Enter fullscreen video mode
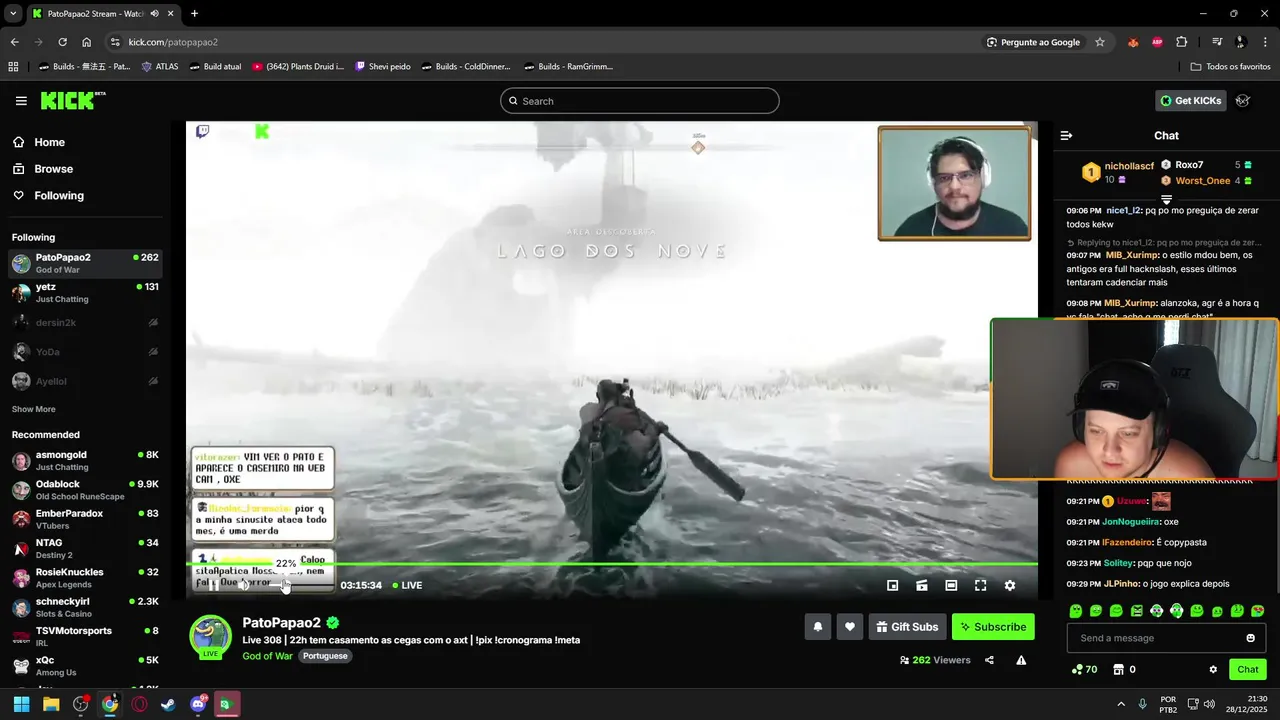Viewport: 1280px width, 720px height. click(x=980, y=585)
